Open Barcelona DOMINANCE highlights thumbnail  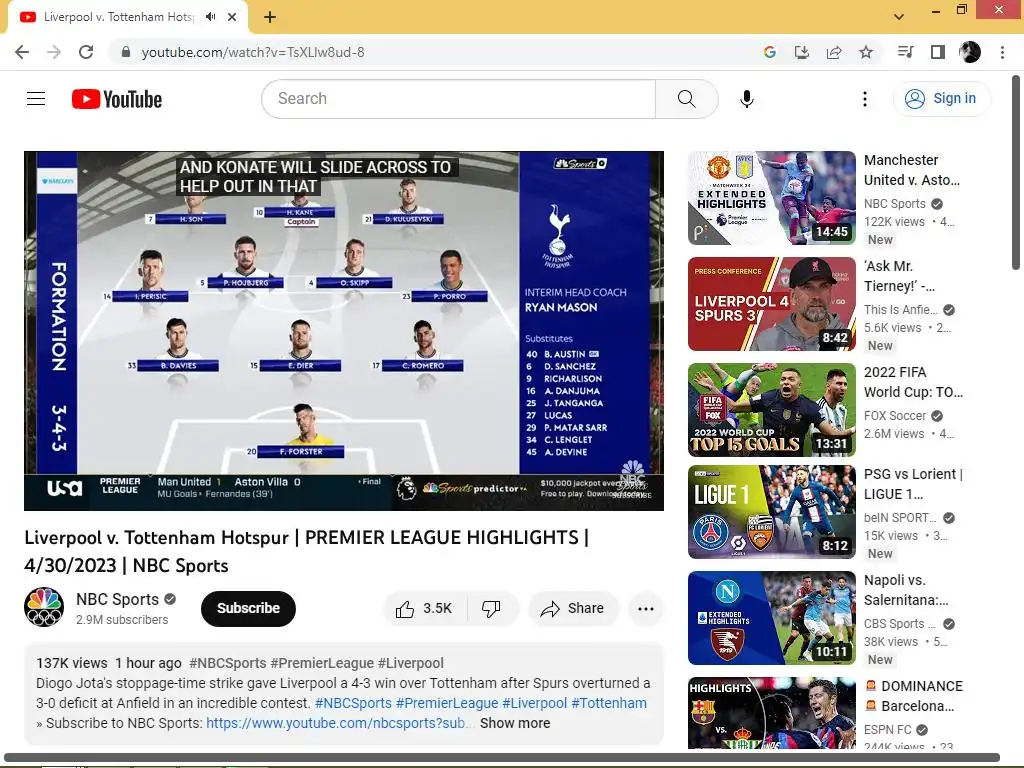coord(771,712)
